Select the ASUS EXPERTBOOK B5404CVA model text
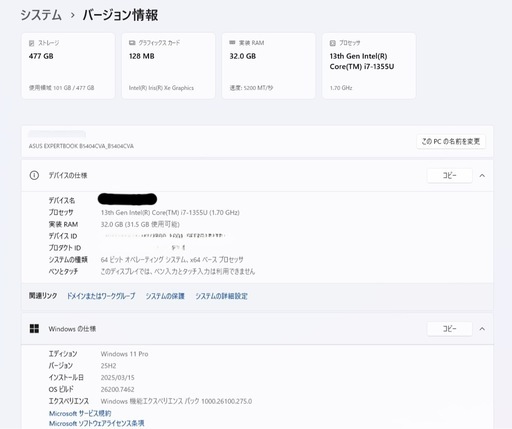 [x=81, y=146]
